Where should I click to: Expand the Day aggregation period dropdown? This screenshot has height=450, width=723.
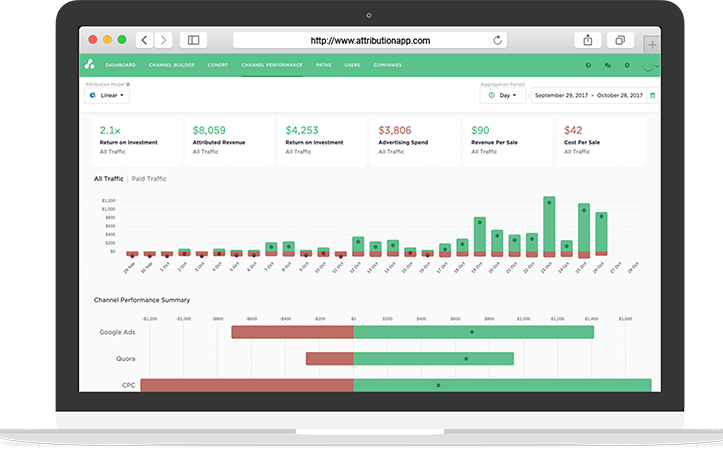pos(503,95)
